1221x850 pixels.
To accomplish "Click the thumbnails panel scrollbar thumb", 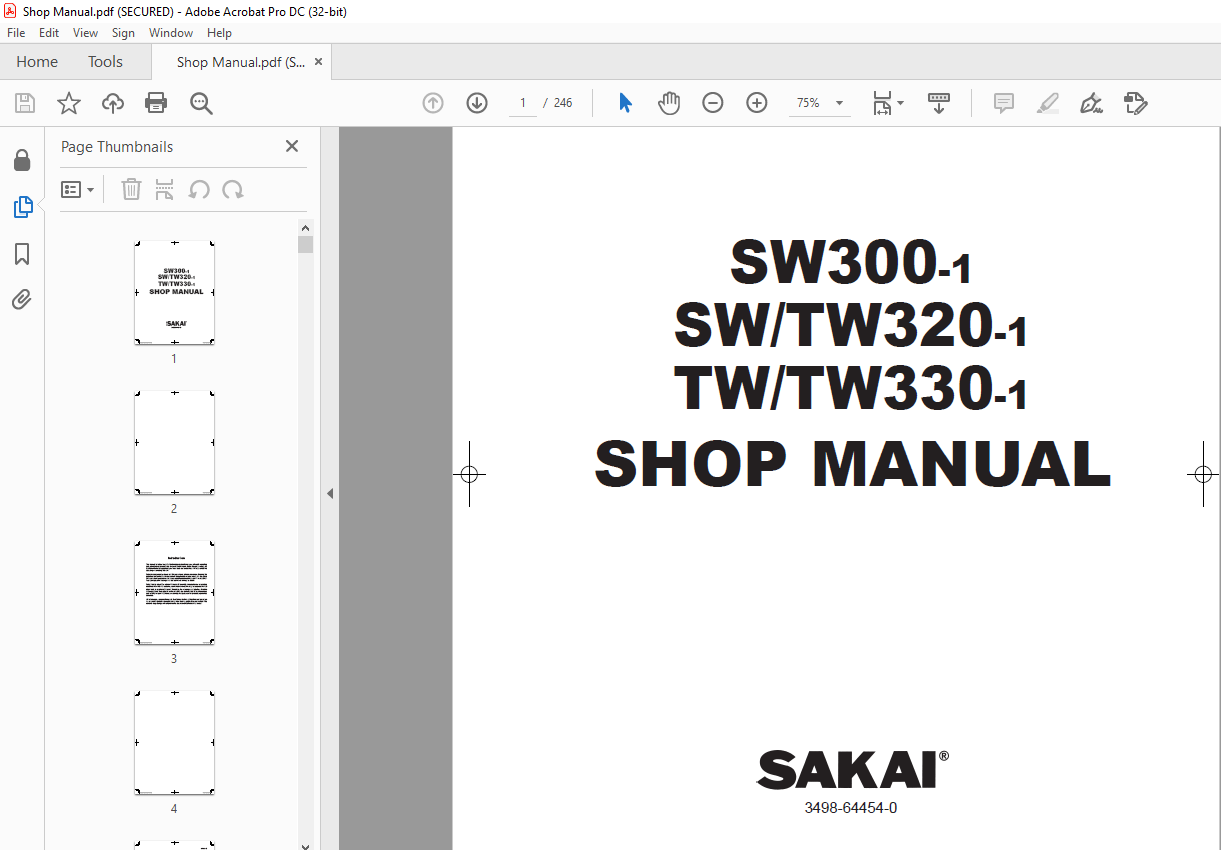I will pos(306,244).
